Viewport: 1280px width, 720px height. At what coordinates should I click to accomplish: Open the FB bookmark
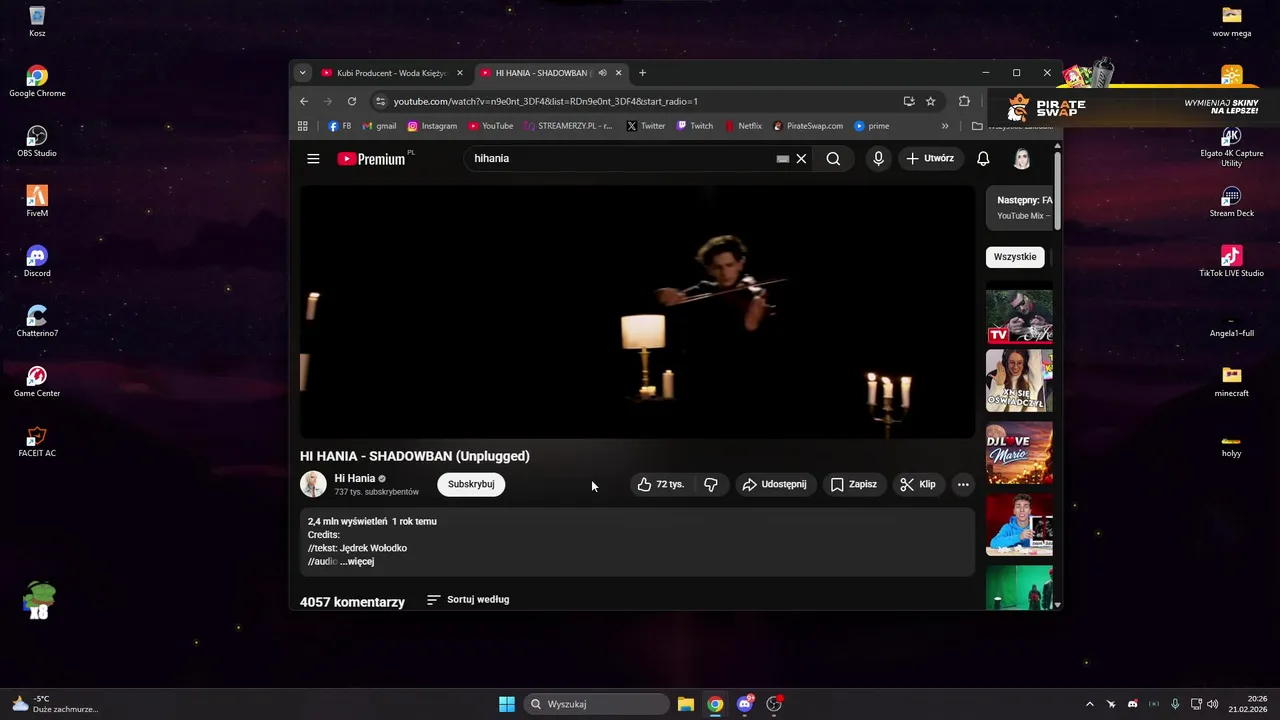(340, 126)
